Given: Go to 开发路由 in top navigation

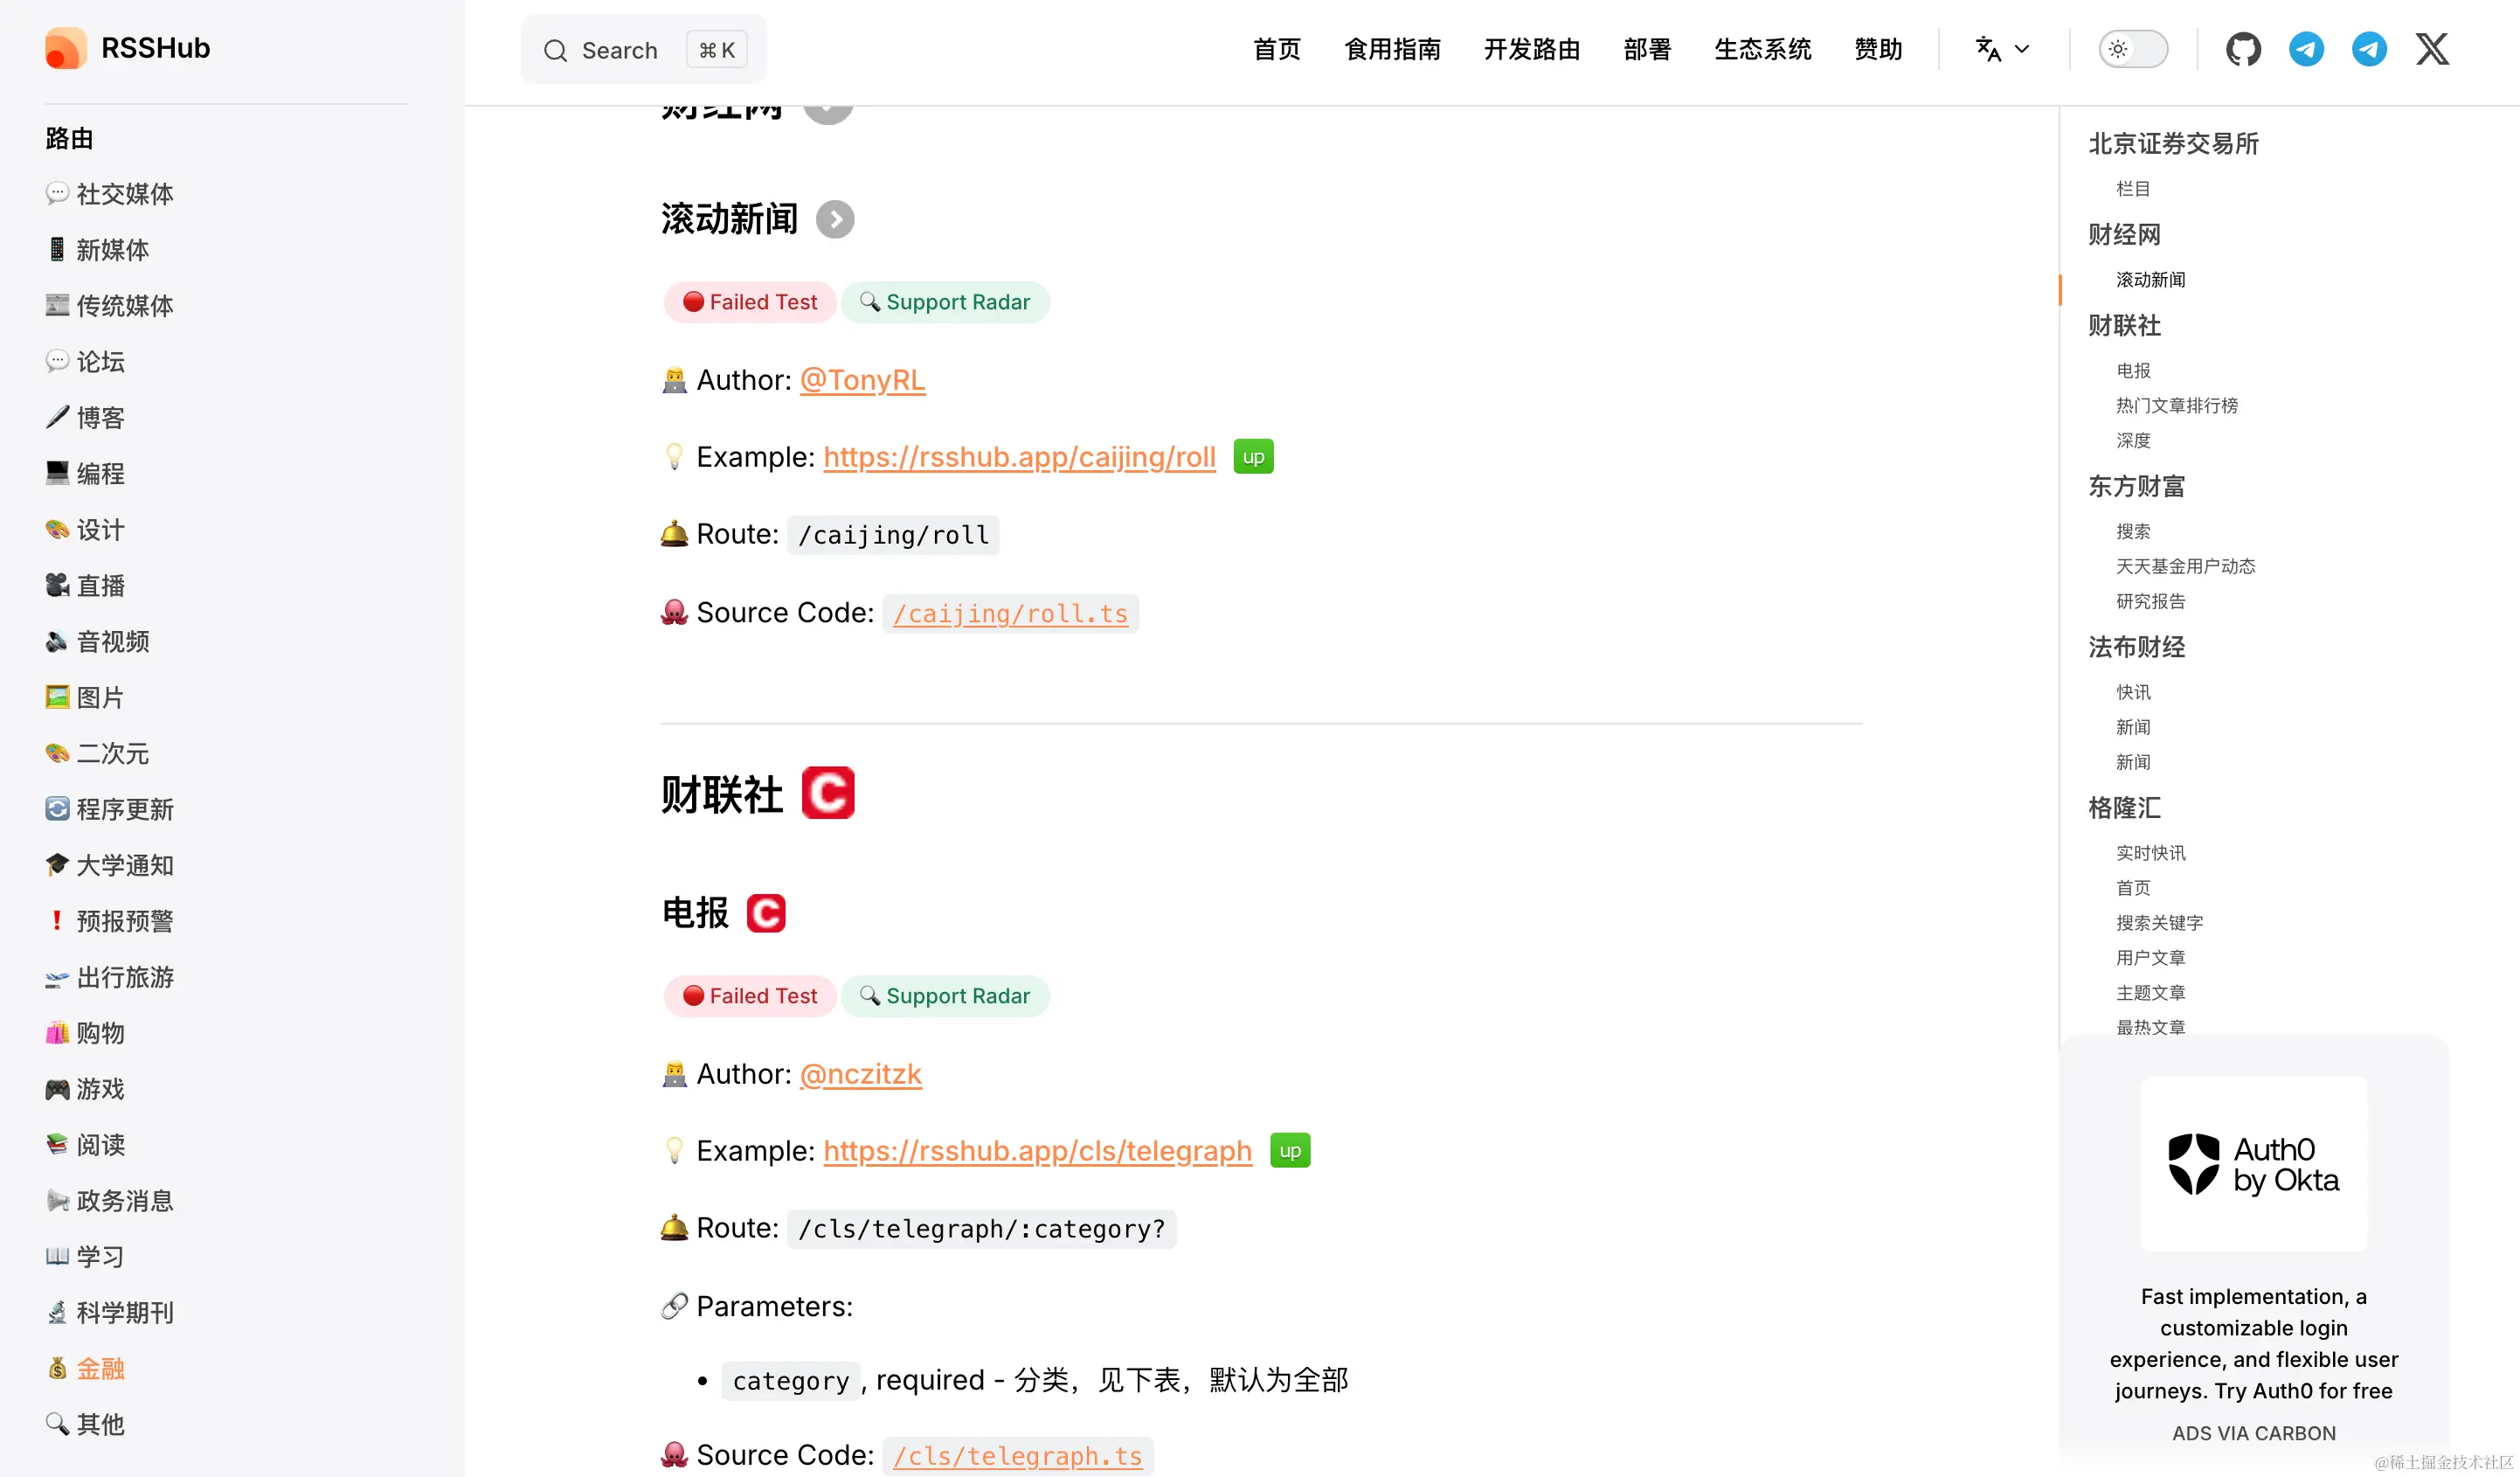Looking at the screenshot, I should coord(1532,49).
